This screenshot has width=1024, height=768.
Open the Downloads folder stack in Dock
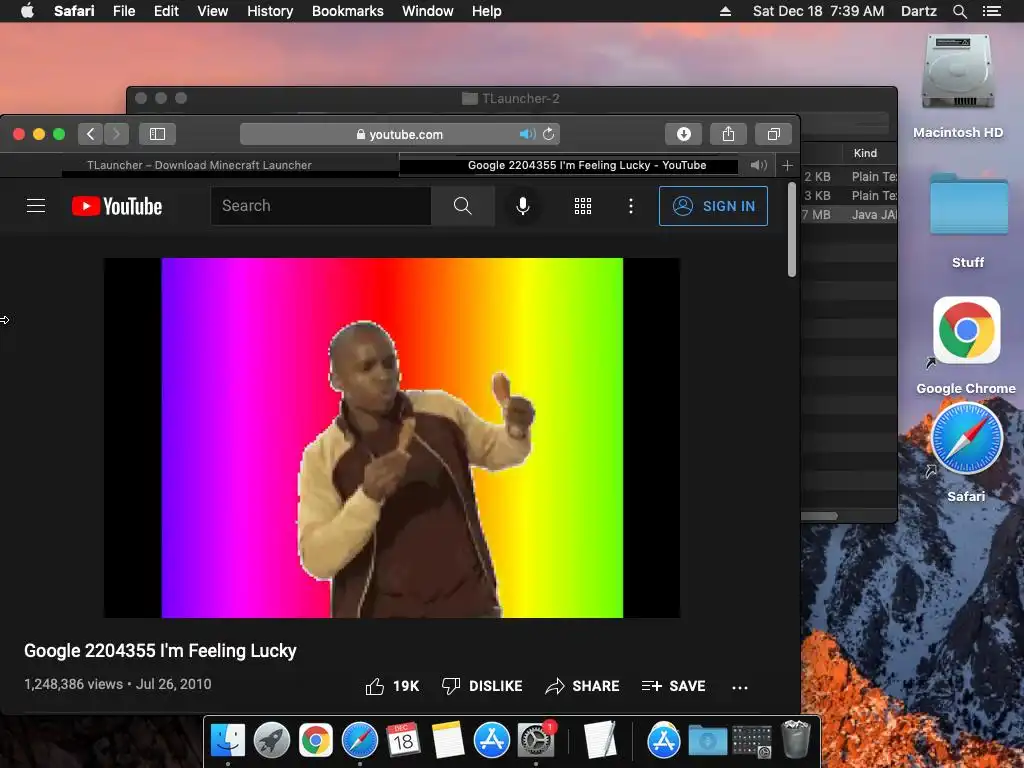point(708,741)
